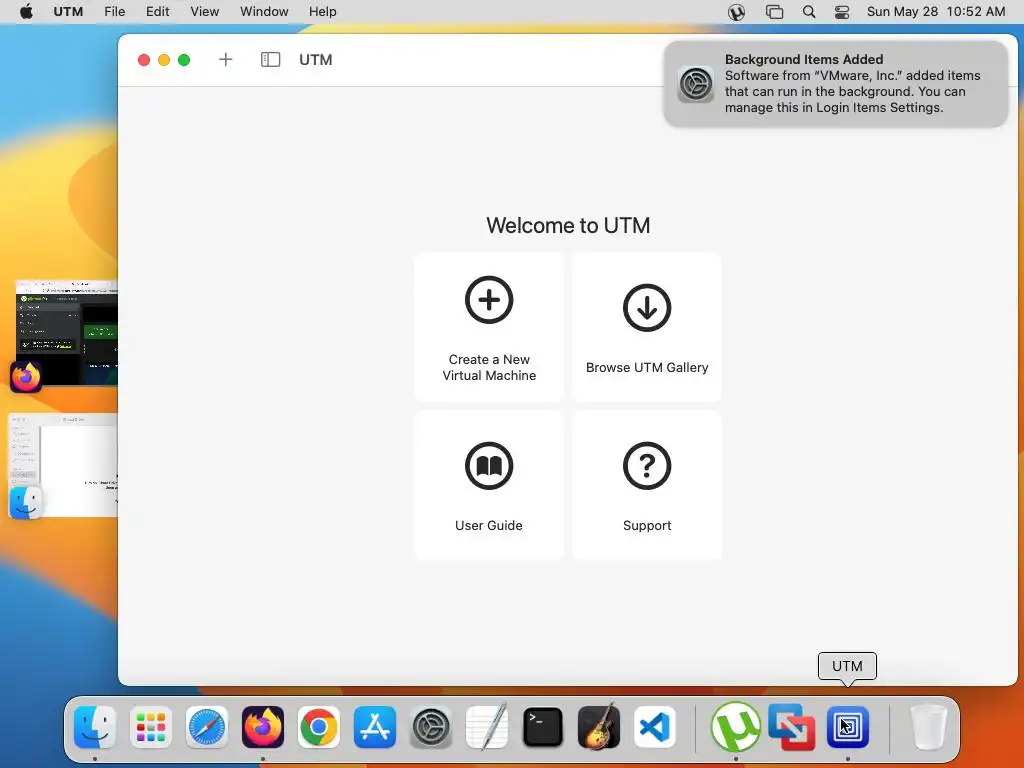Open the Edit menu
Viewport: 1024px width, 768px height.
coord(157,12)
